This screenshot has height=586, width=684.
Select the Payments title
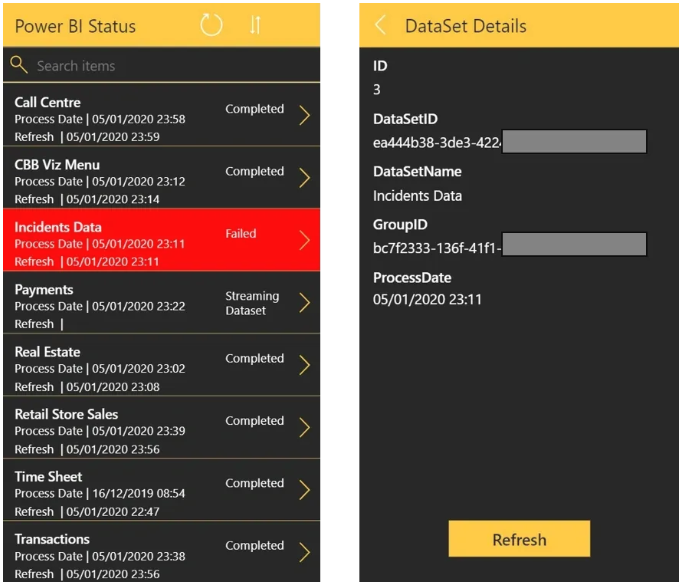(44, 290)
